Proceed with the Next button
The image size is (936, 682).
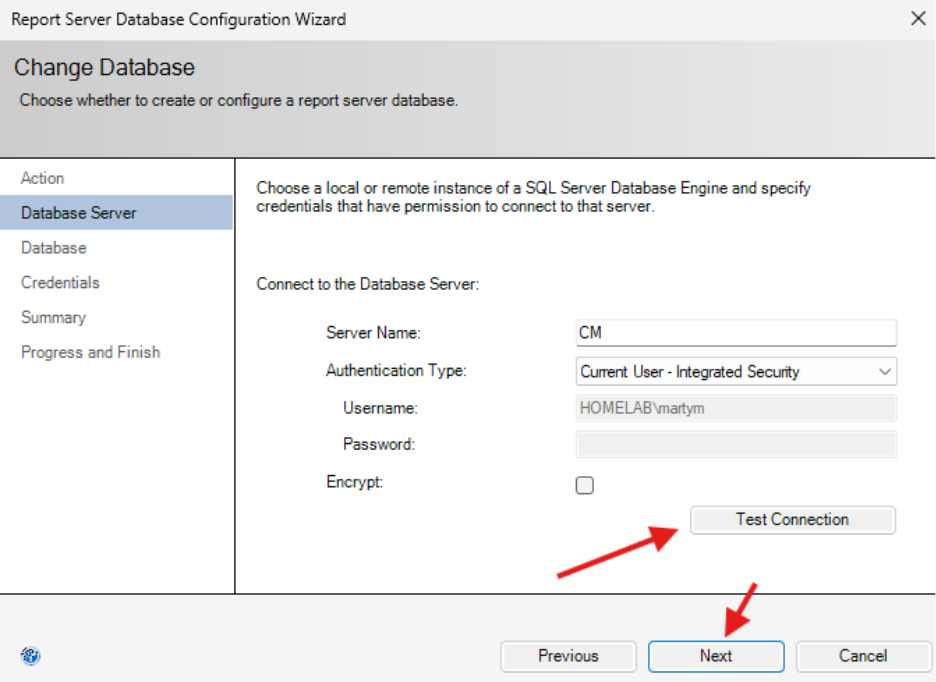[x=716, y=656]
